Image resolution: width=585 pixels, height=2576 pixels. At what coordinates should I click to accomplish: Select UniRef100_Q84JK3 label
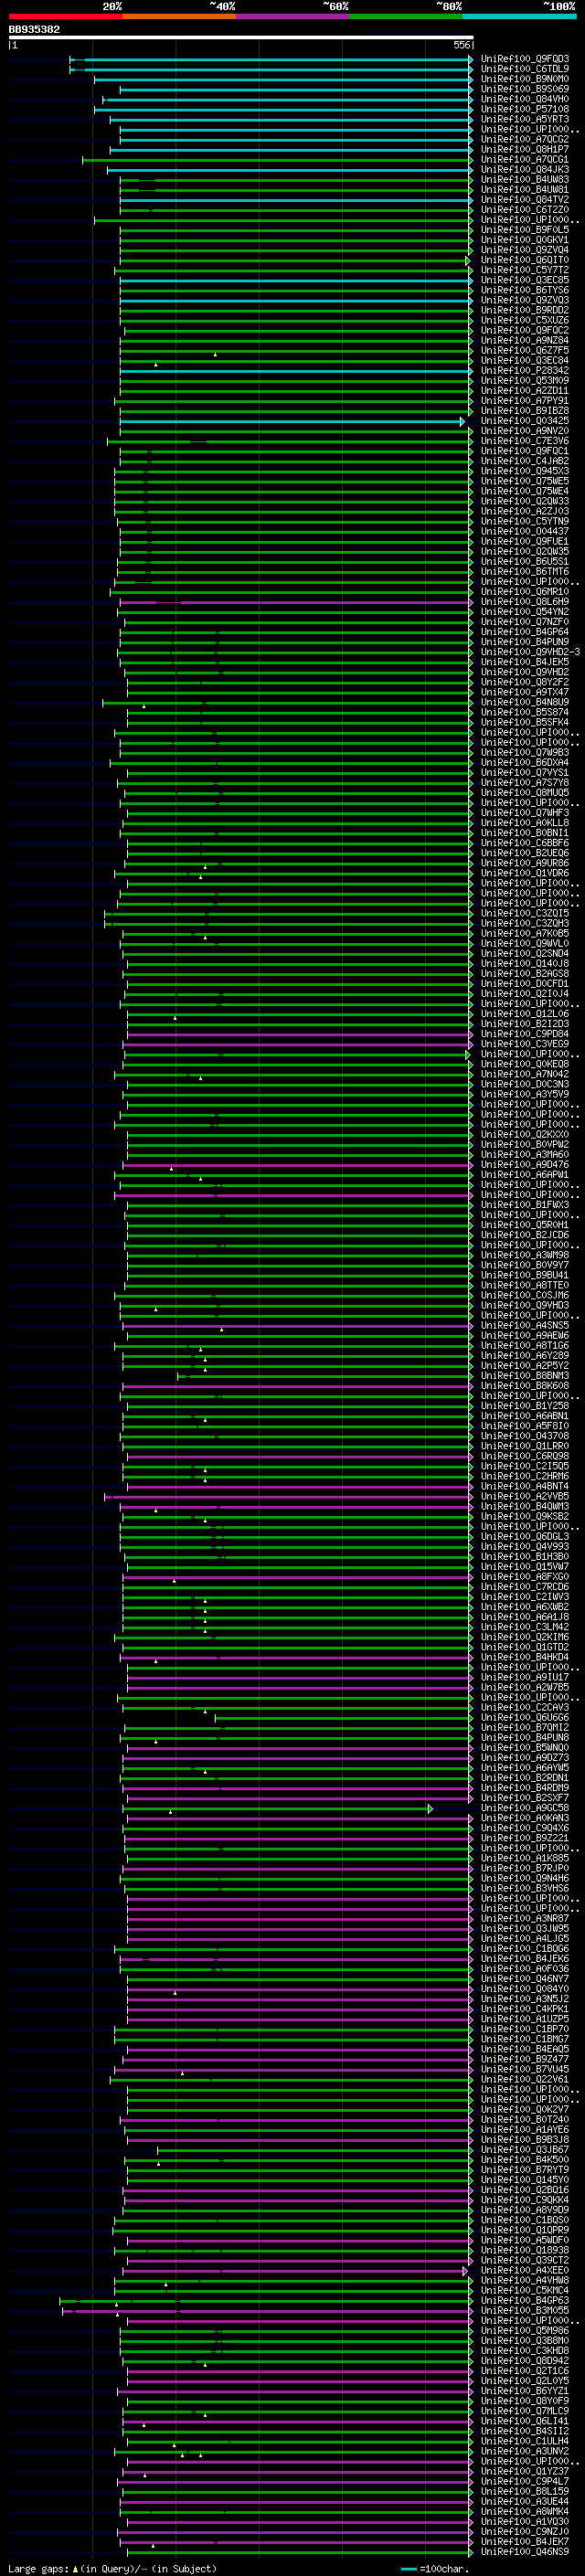pos(524,169)
